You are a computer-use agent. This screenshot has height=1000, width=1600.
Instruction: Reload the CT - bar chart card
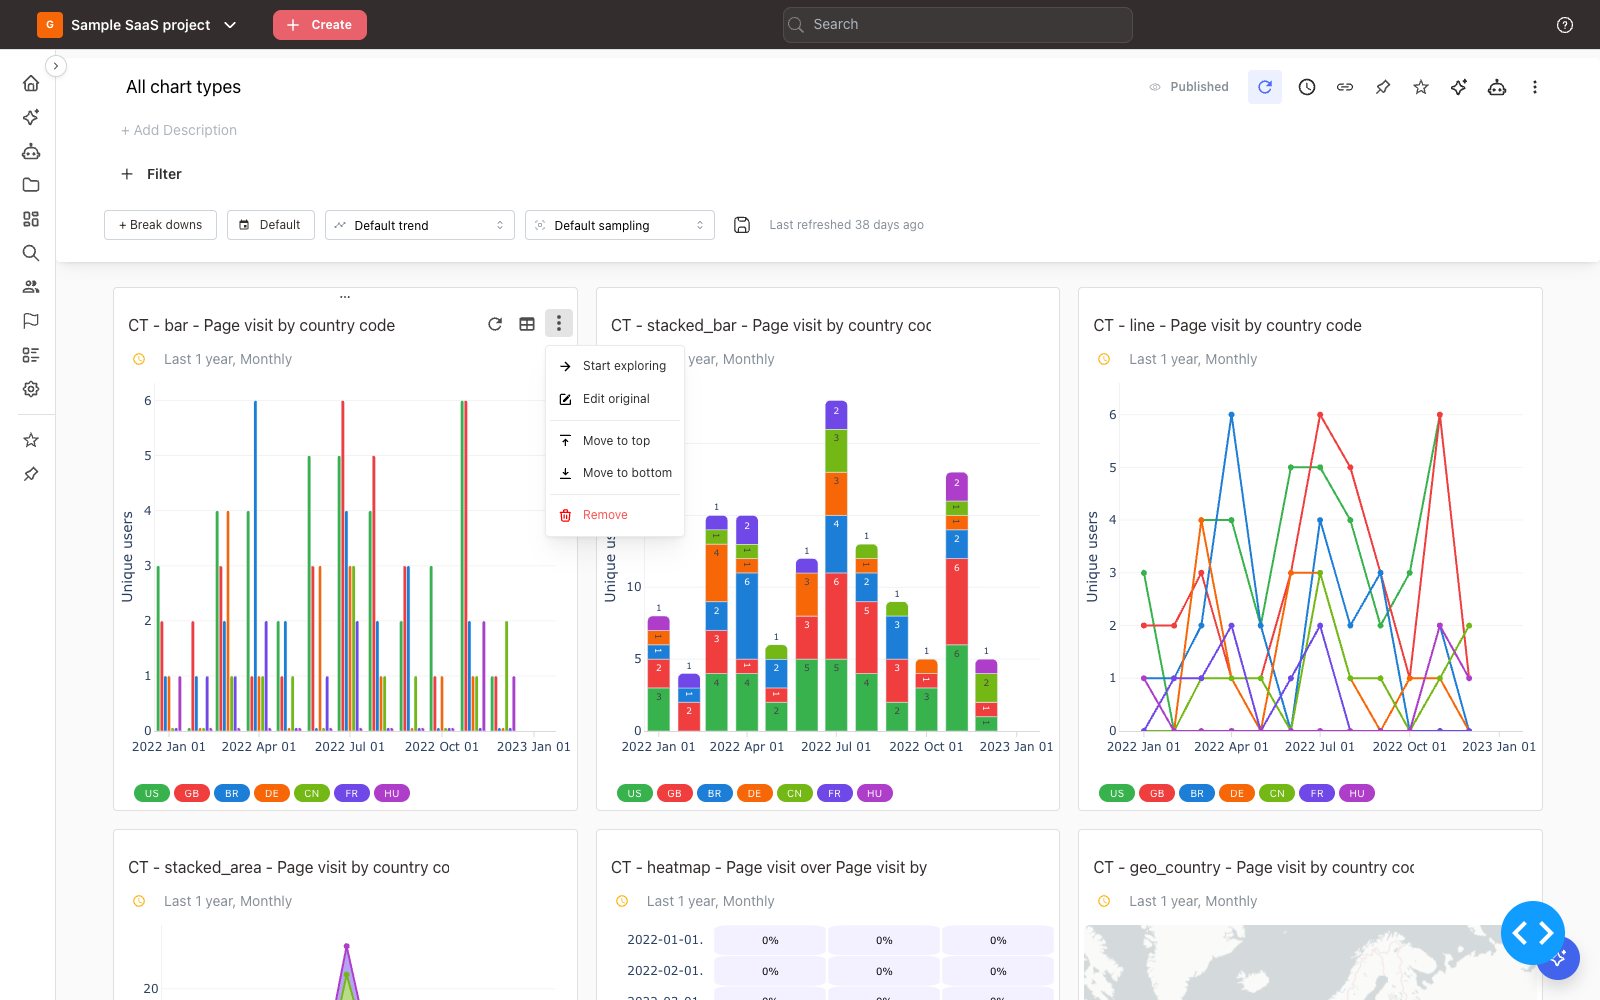click(495, 324)
